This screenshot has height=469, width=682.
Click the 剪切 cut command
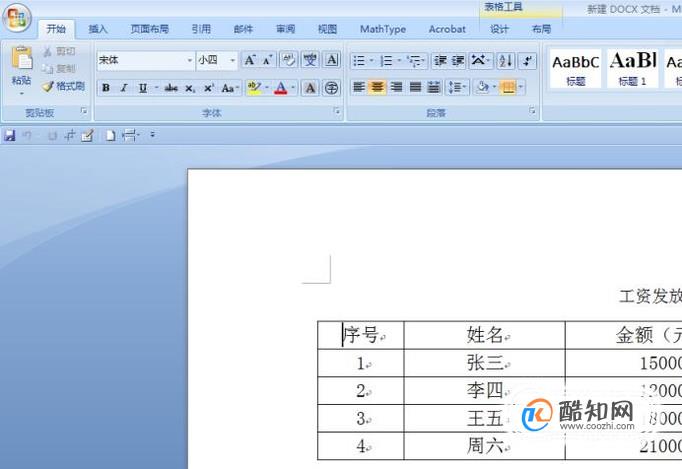click(x=60, y=52)
